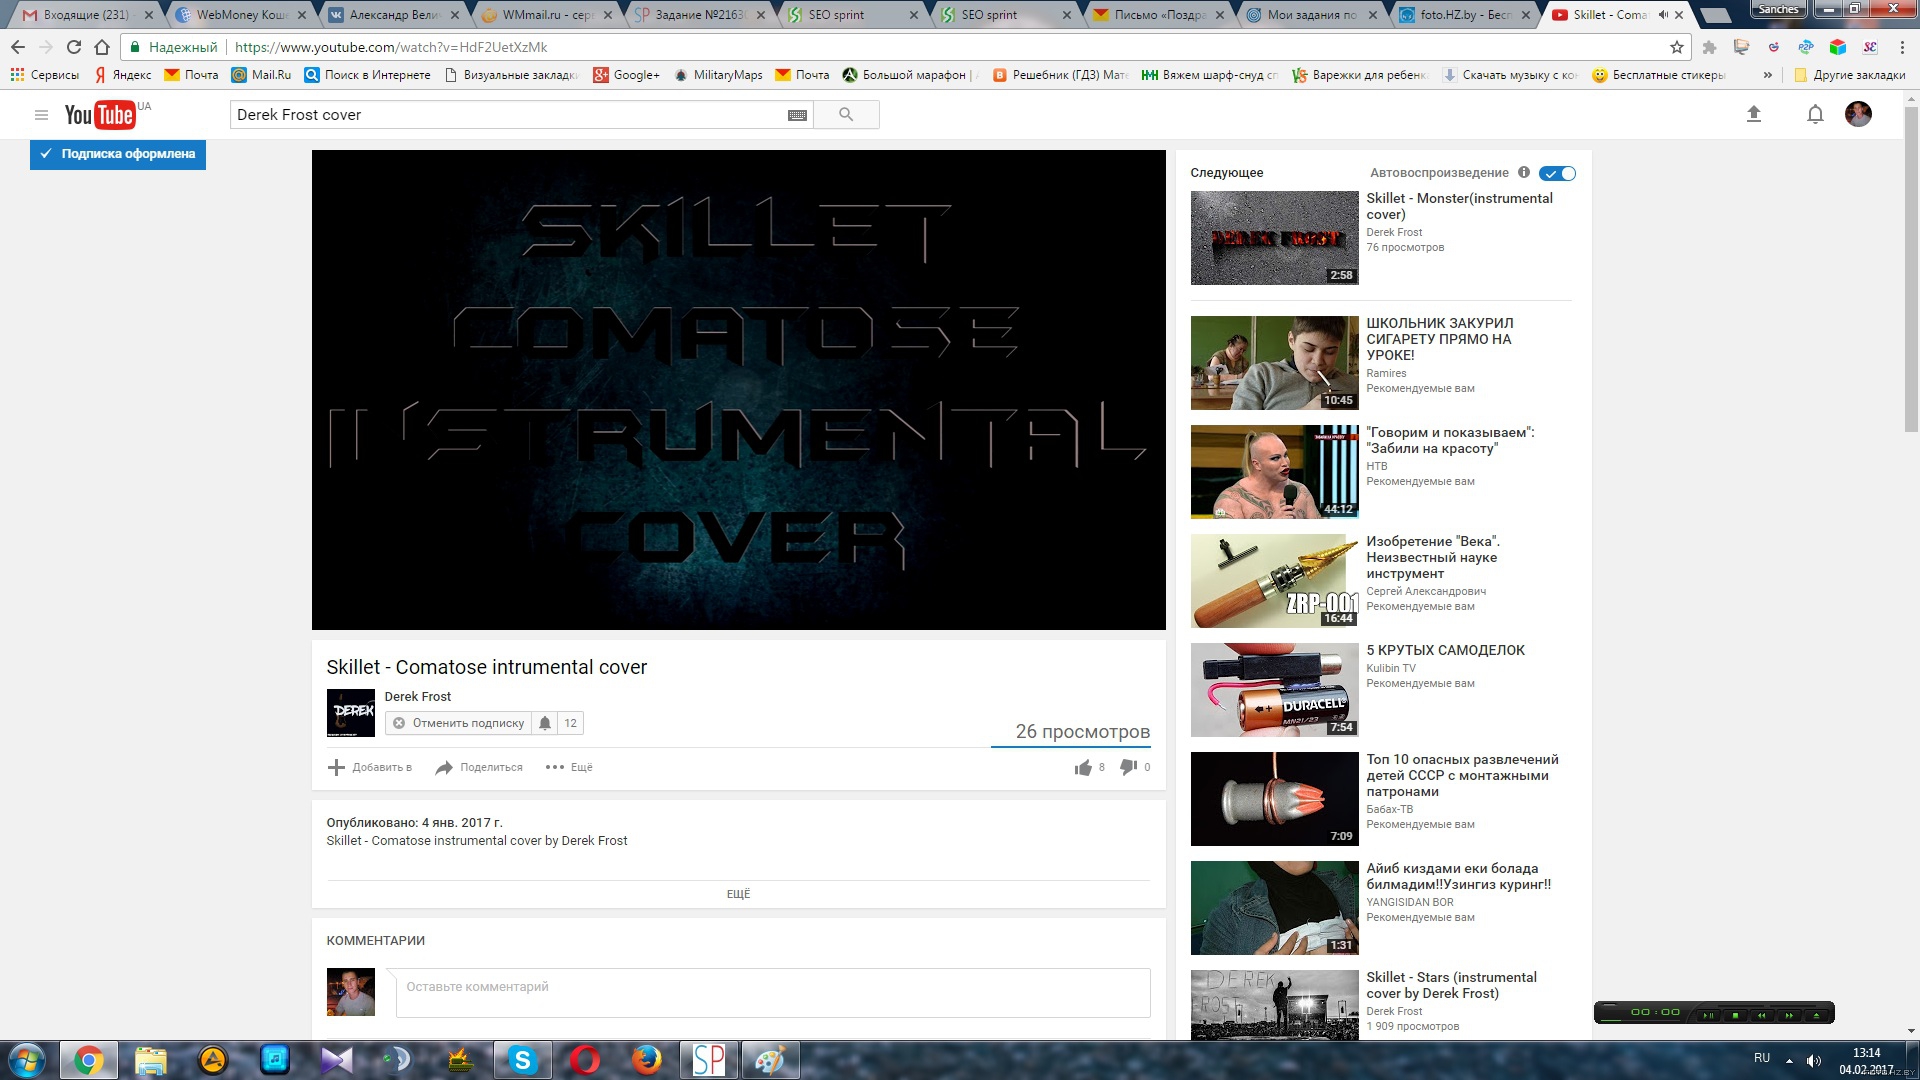Open the Яндекс bookmark
Image resolution: width=1920 pixels, height=1080 pixels.
[122, 75]
